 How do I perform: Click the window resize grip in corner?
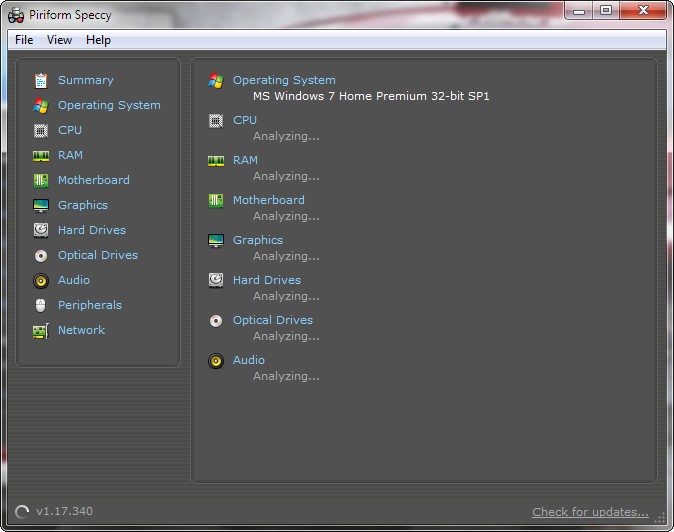click(x=660, y=519)
